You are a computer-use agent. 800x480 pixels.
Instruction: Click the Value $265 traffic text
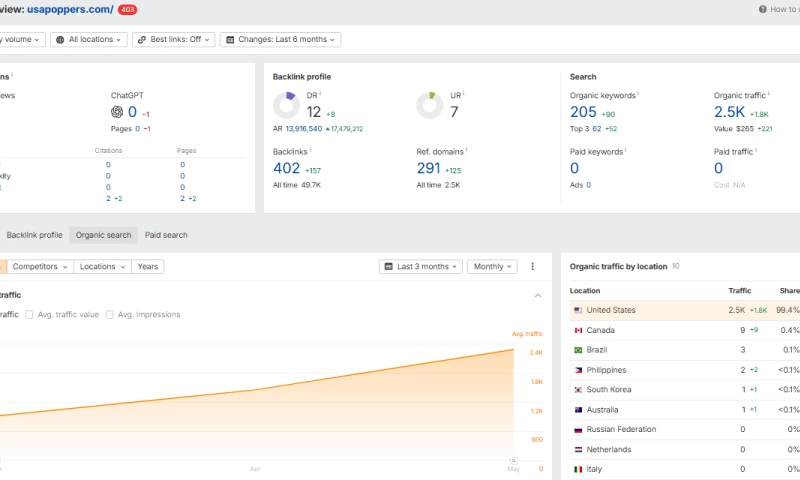734,129
